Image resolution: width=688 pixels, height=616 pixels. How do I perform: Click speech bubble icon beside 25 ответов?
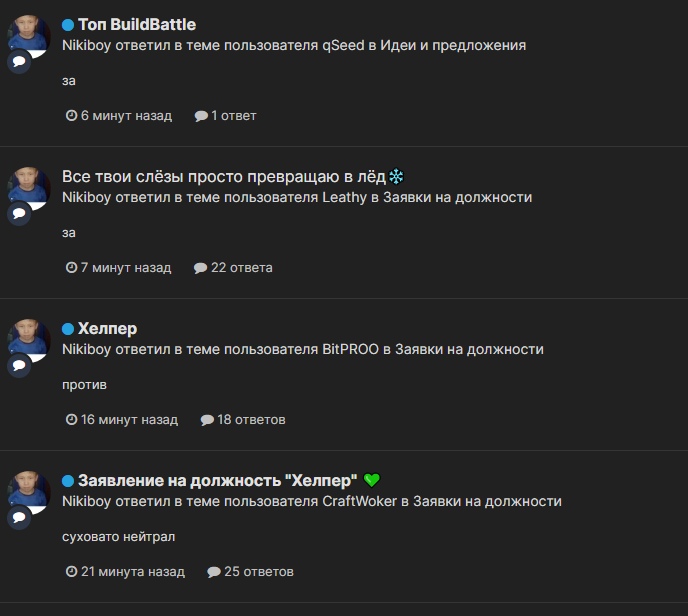click(214, 572)
